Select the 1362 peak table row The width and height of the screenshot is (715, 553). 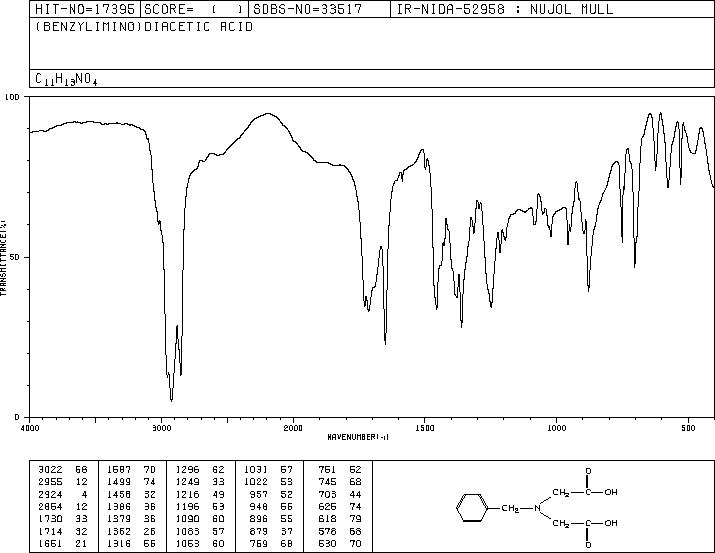click(x=131, y=531)
